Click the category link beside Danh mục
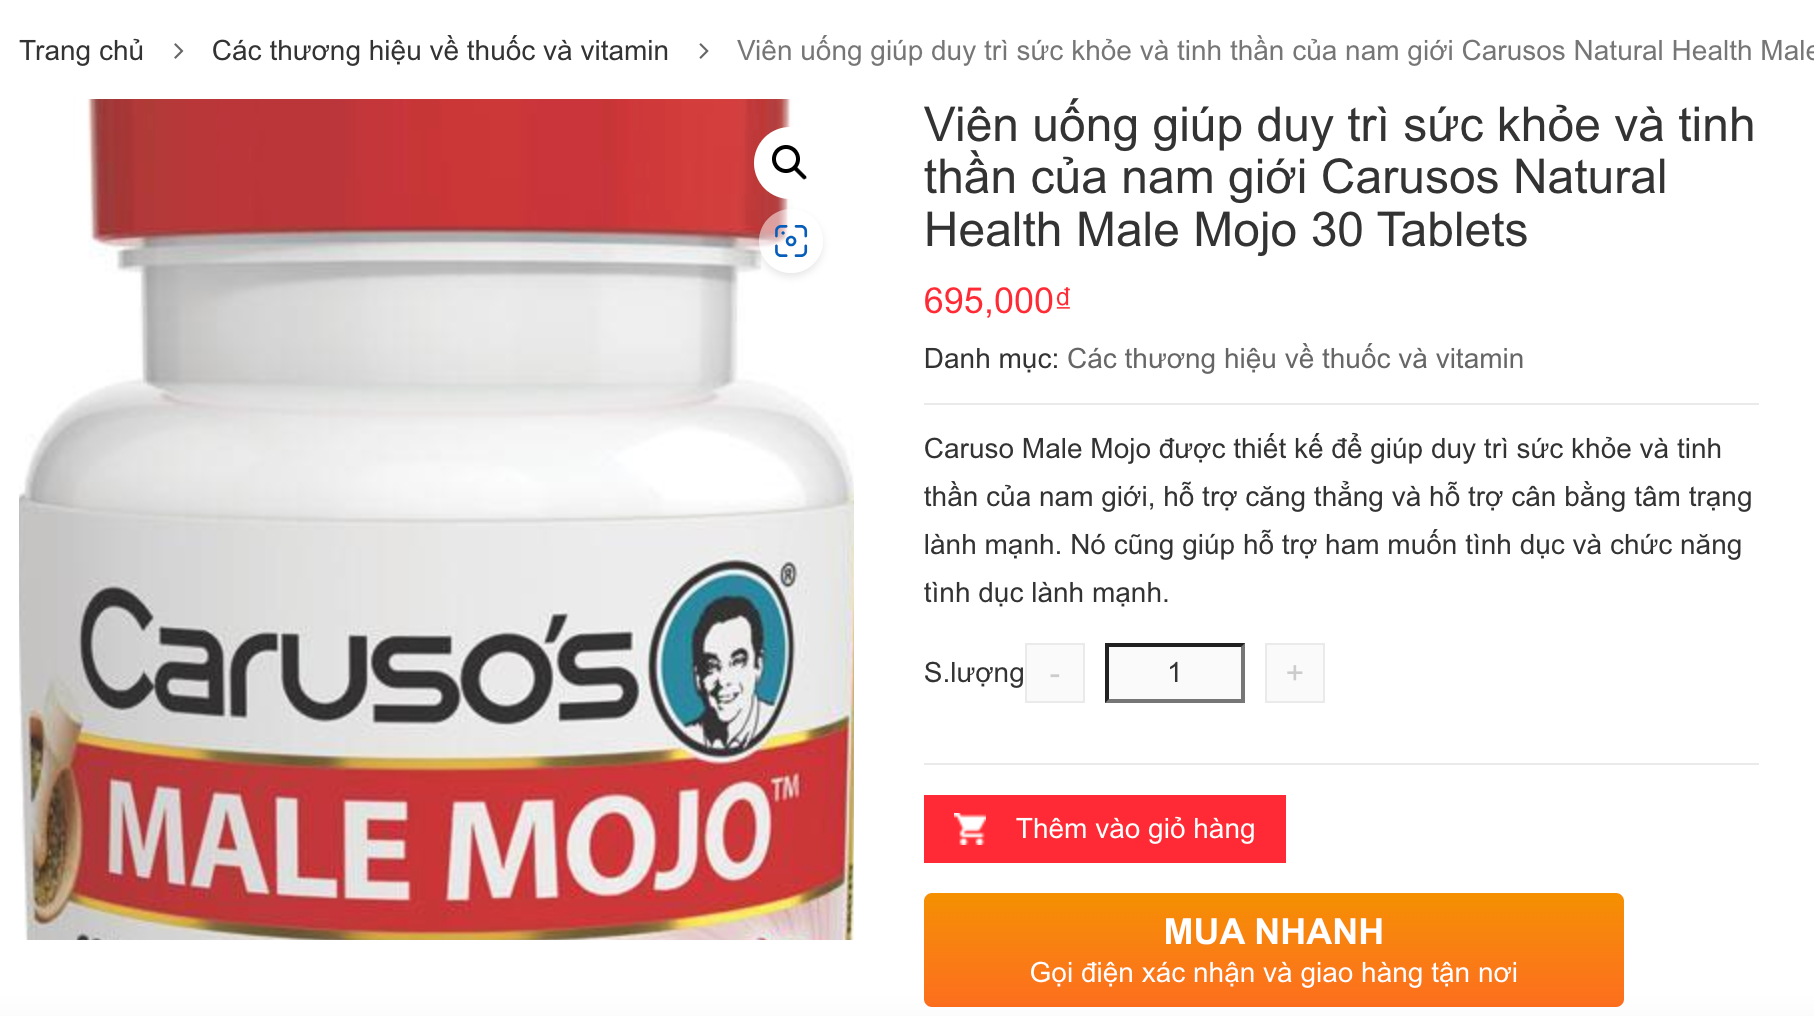This screenshot has width=1814, height=1016. [x=1295, y=358]
